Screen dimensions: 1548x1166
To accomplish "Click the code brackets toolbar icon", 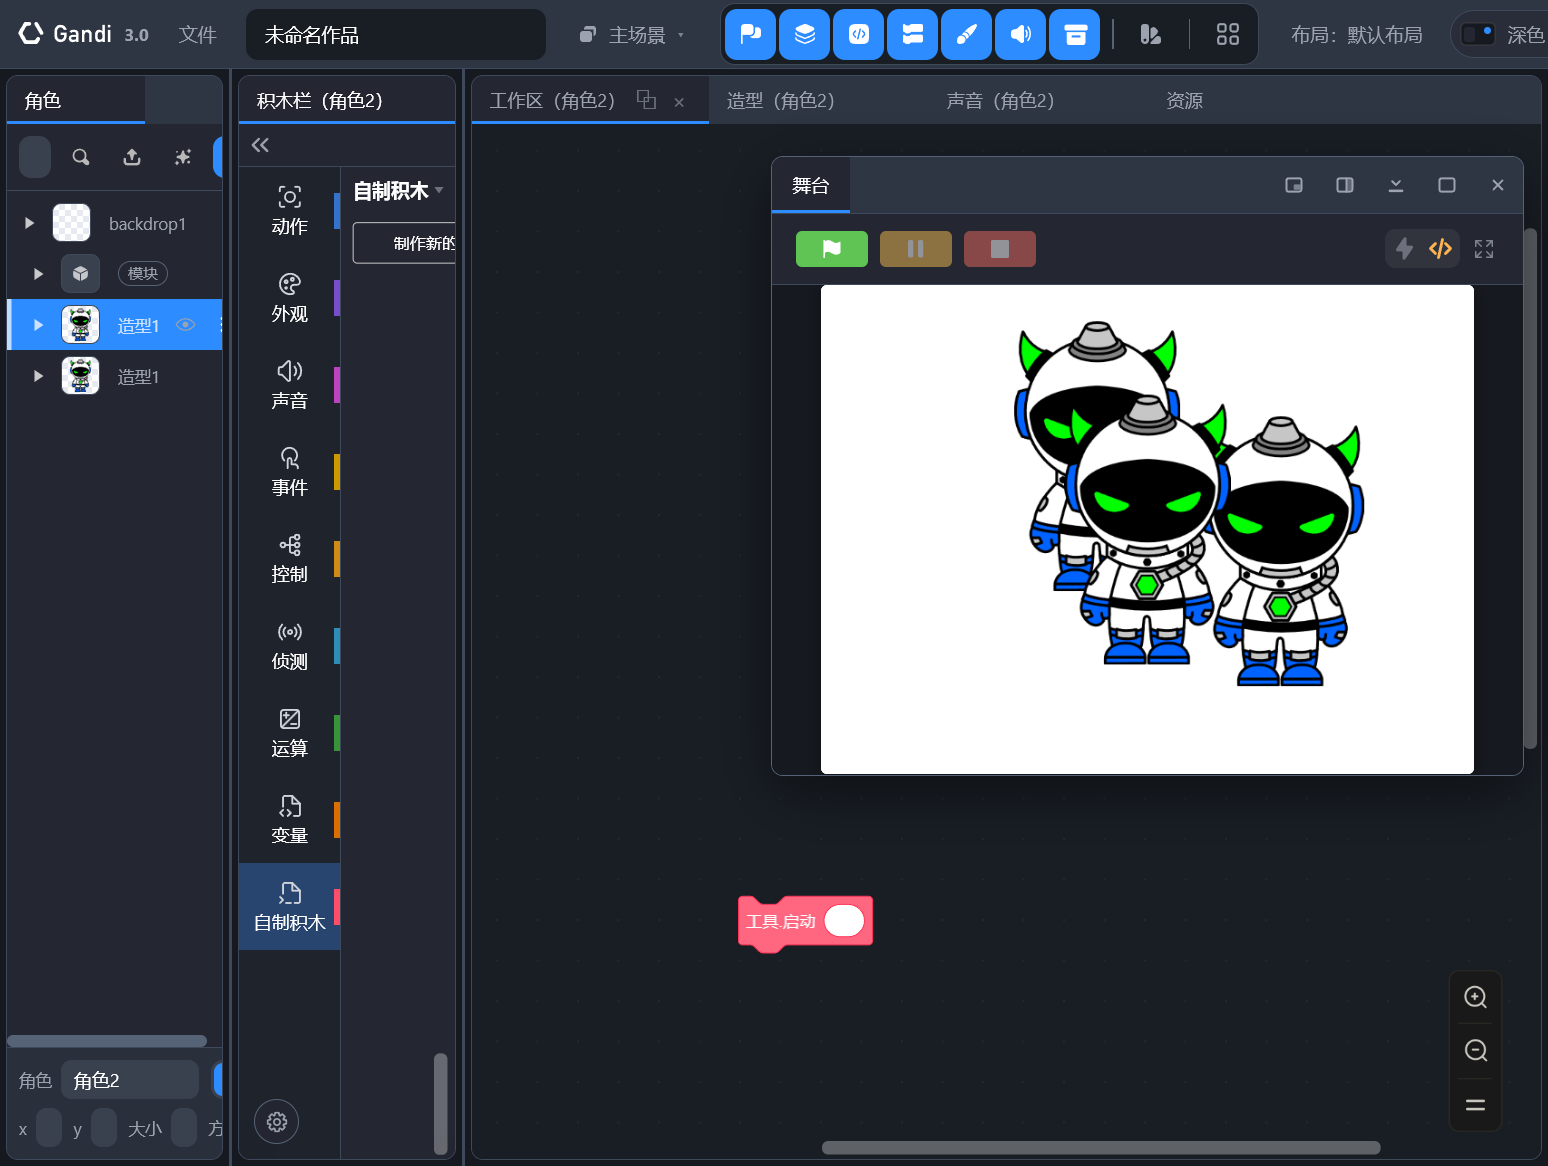I will [858, 35].
